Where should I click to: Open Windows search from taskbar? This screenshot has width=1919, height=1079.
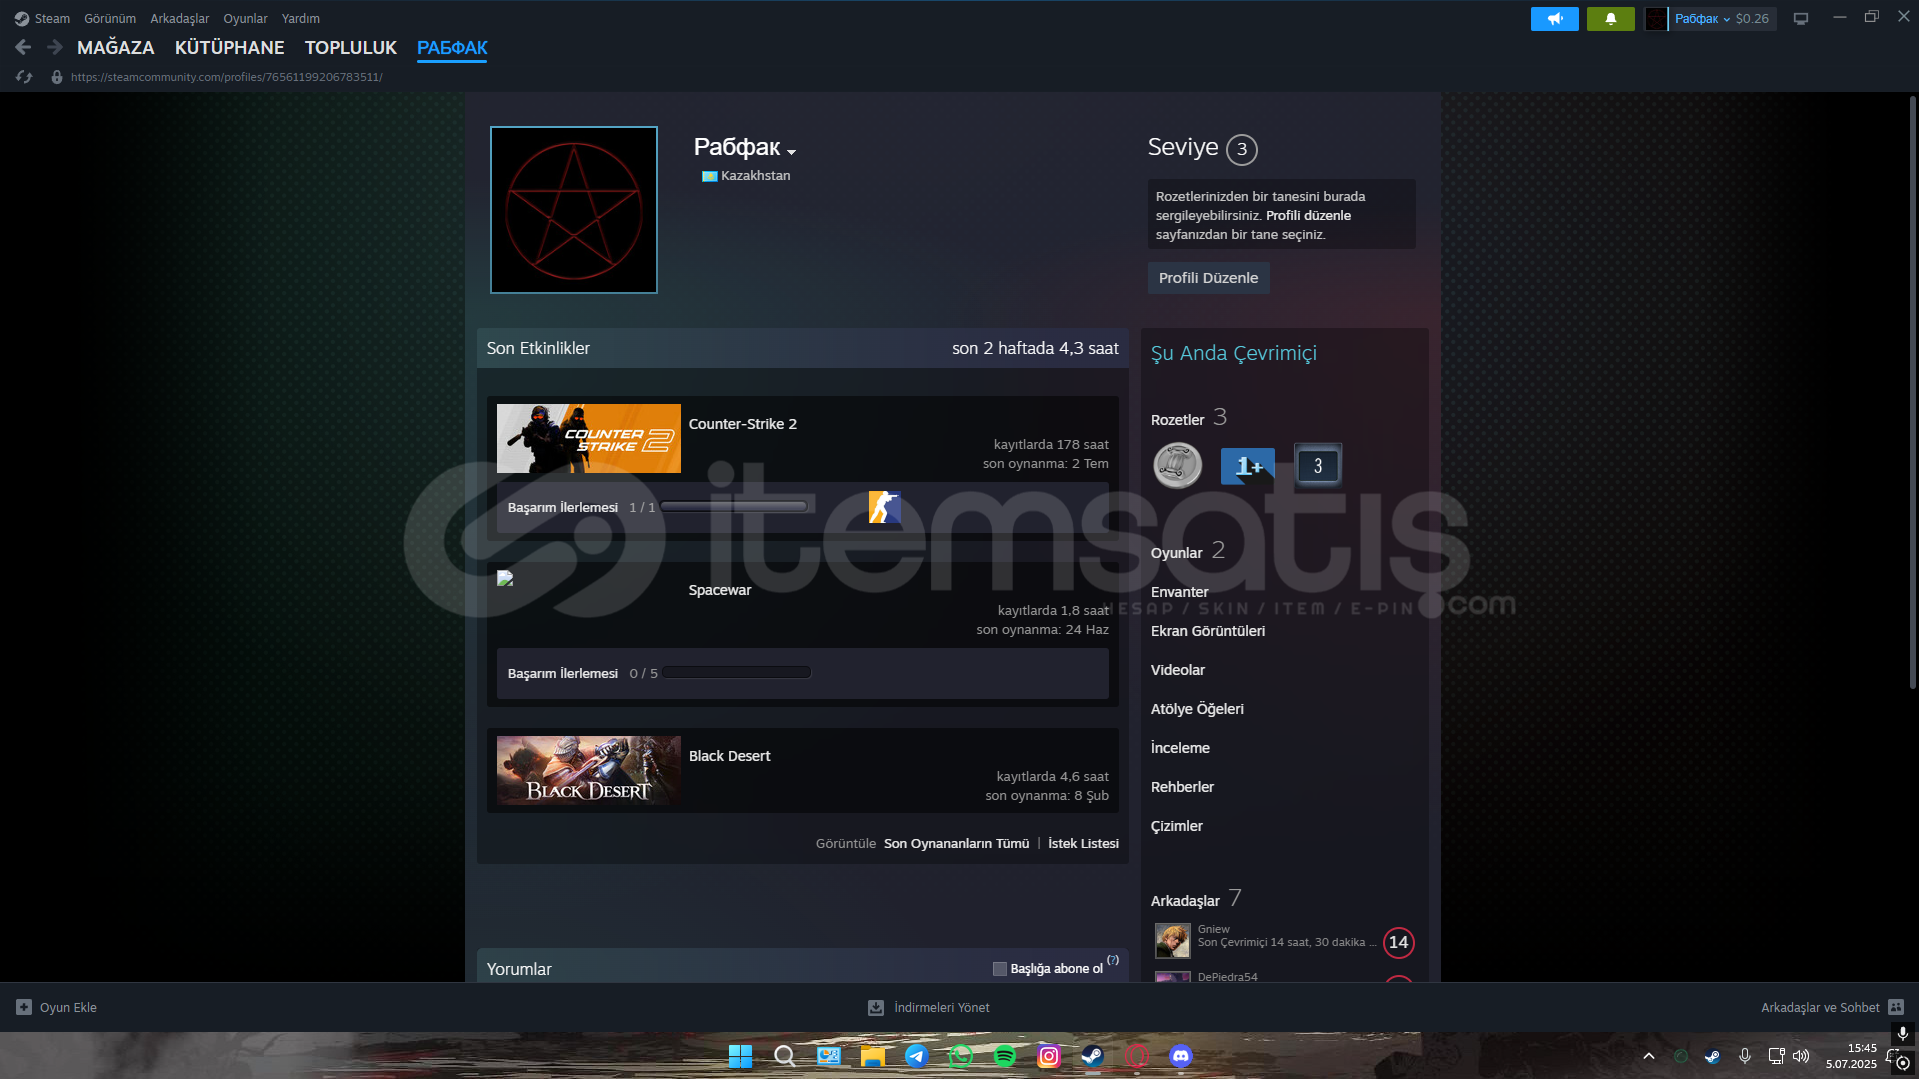point(785,1056)
